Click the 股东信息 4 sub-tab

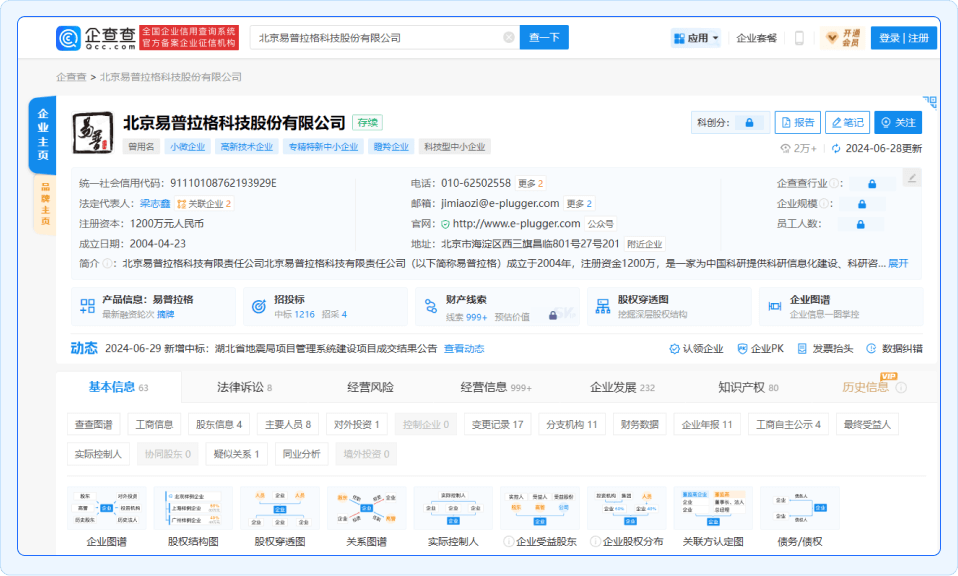219,424
